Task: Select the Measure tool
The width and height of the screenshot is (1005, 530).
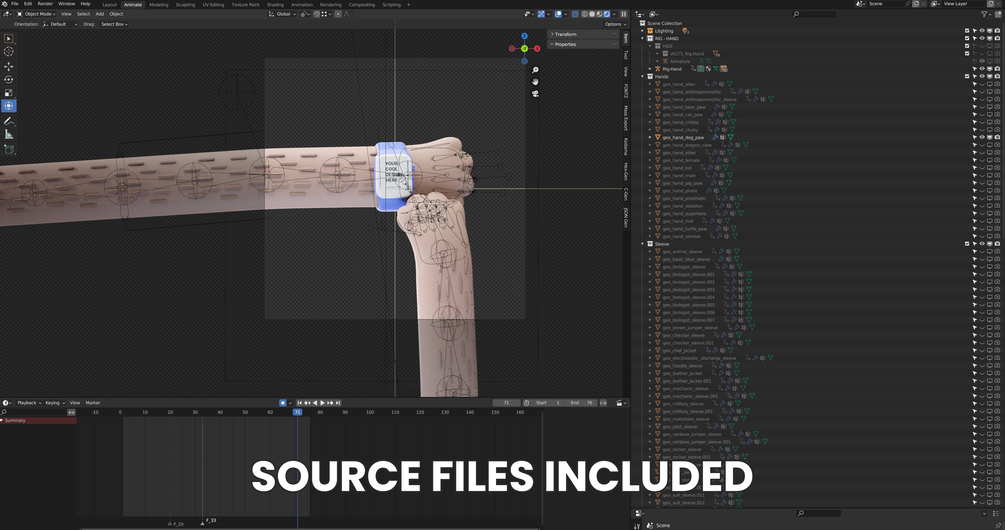Action: pos(9,135)
